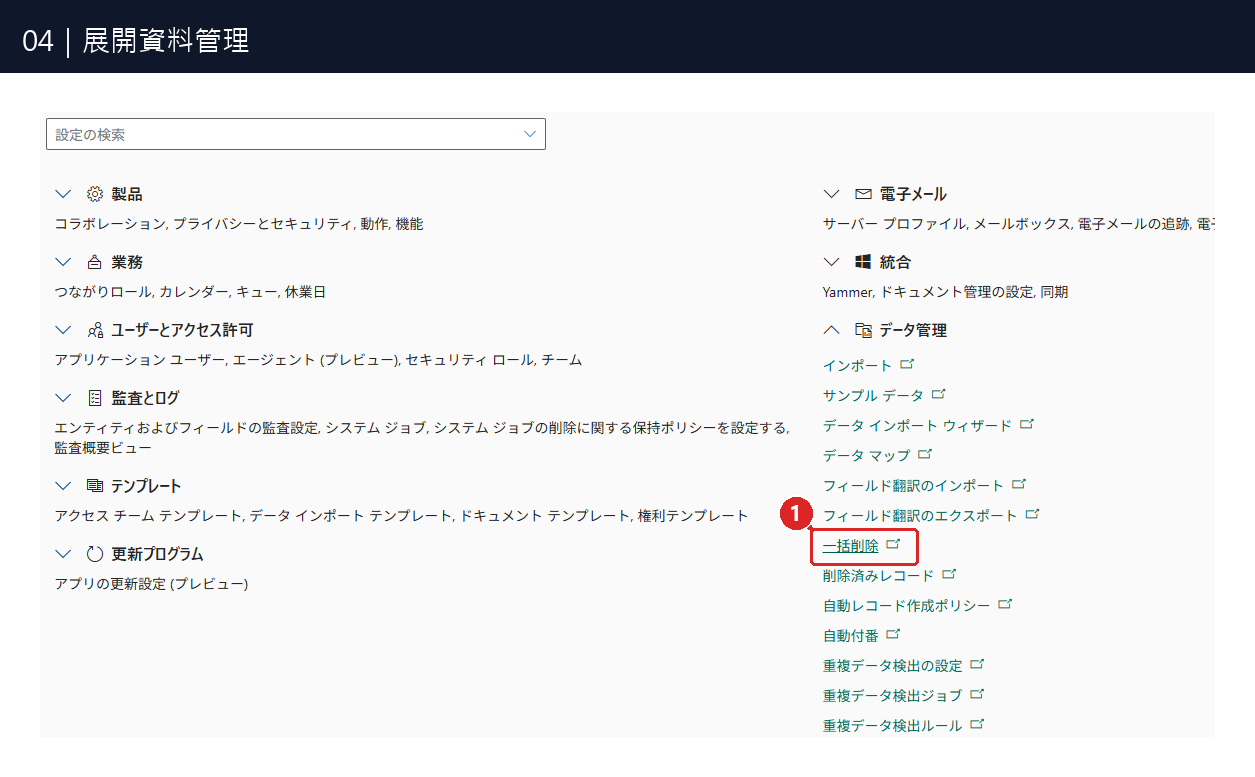Click the checklist icon beside 監査とログ
The width and height of the screenshot is (1255, 777).
95,398
